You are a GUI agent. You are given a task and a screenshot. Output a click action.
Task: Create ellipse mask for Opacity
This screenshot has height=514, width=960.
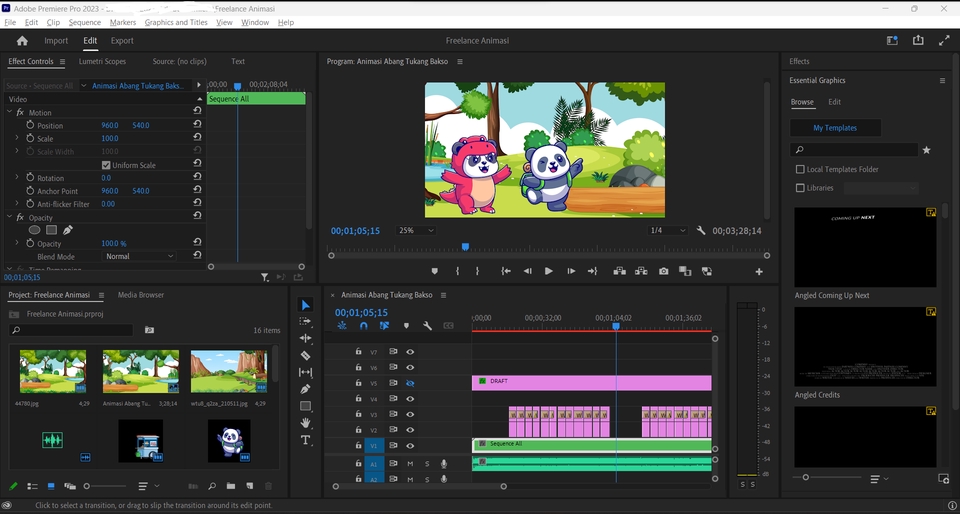click(x=35, y=230)
